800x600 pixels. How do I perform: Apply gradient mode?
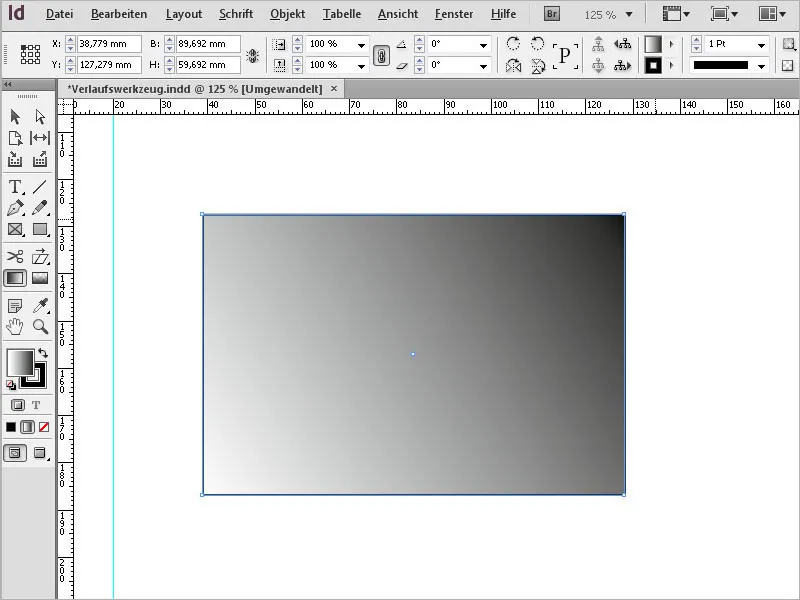27,427
